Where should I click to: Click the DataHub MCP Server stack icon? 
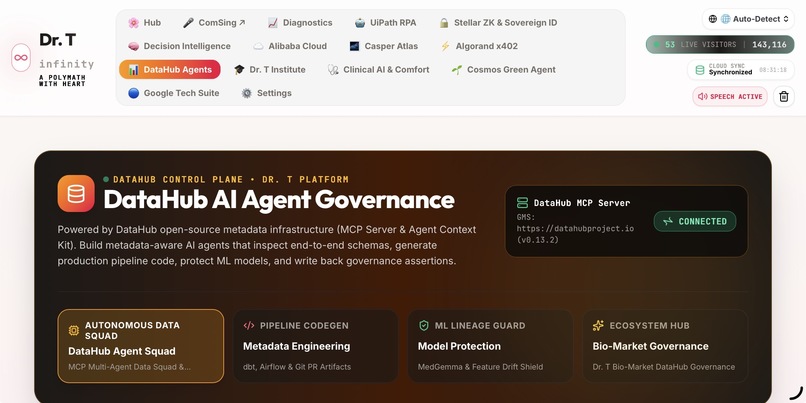click(x=522, y=203)
